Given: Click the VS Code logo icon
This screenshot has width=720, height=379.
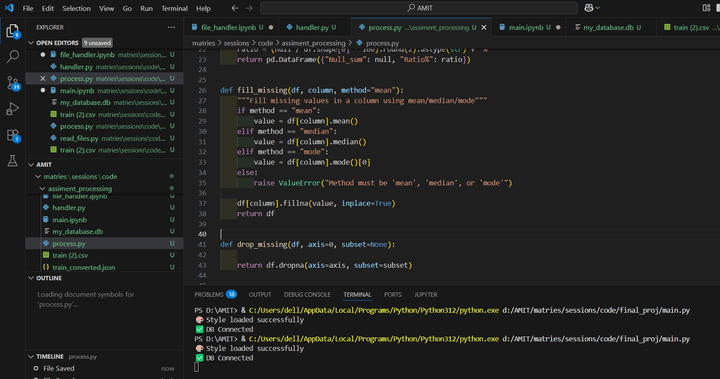Looking at the screenshot, I should pos(9,8).
